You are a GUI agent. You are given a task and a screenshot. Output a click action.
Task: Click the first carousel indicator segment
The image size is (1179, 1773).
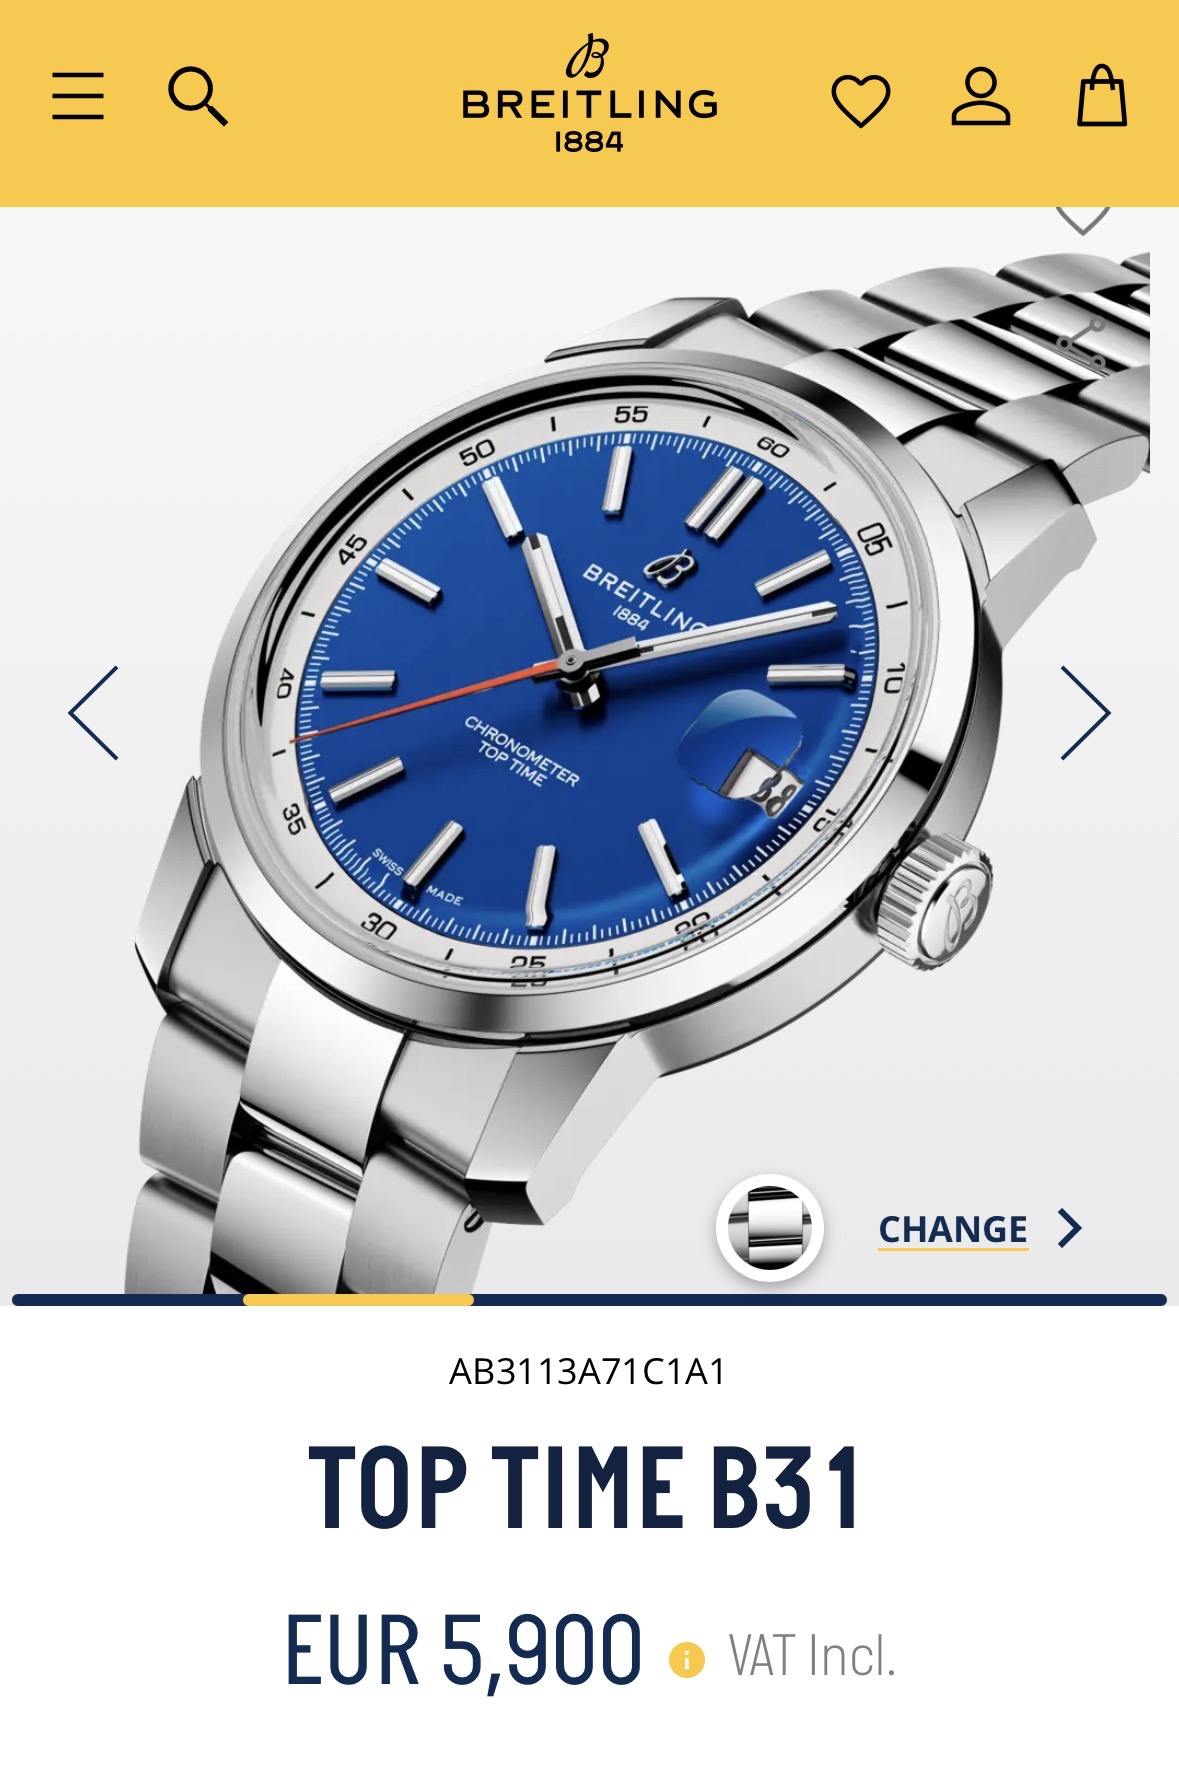pyautogui.click(x=128, y=1300)
